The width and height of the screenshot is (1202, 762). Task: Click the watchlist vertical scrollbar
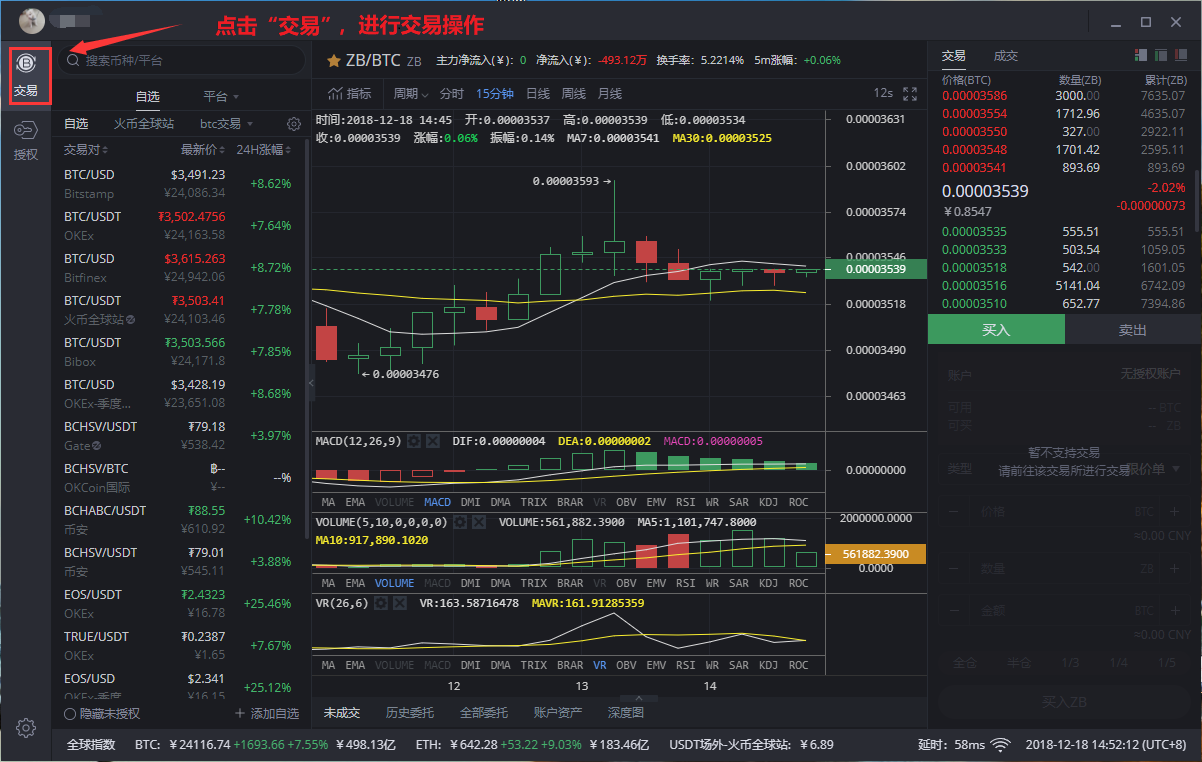307,340
